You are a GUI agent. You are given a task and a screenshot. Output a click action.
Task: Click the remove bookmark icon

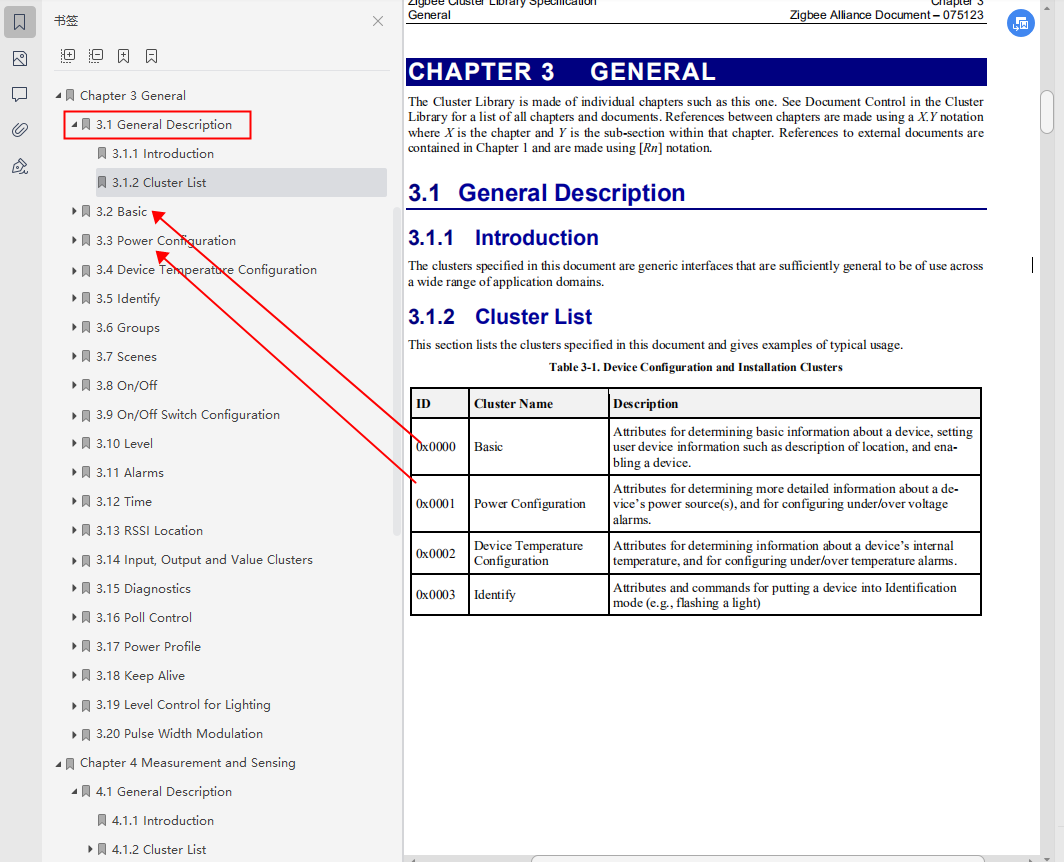(x=151, y=56)
